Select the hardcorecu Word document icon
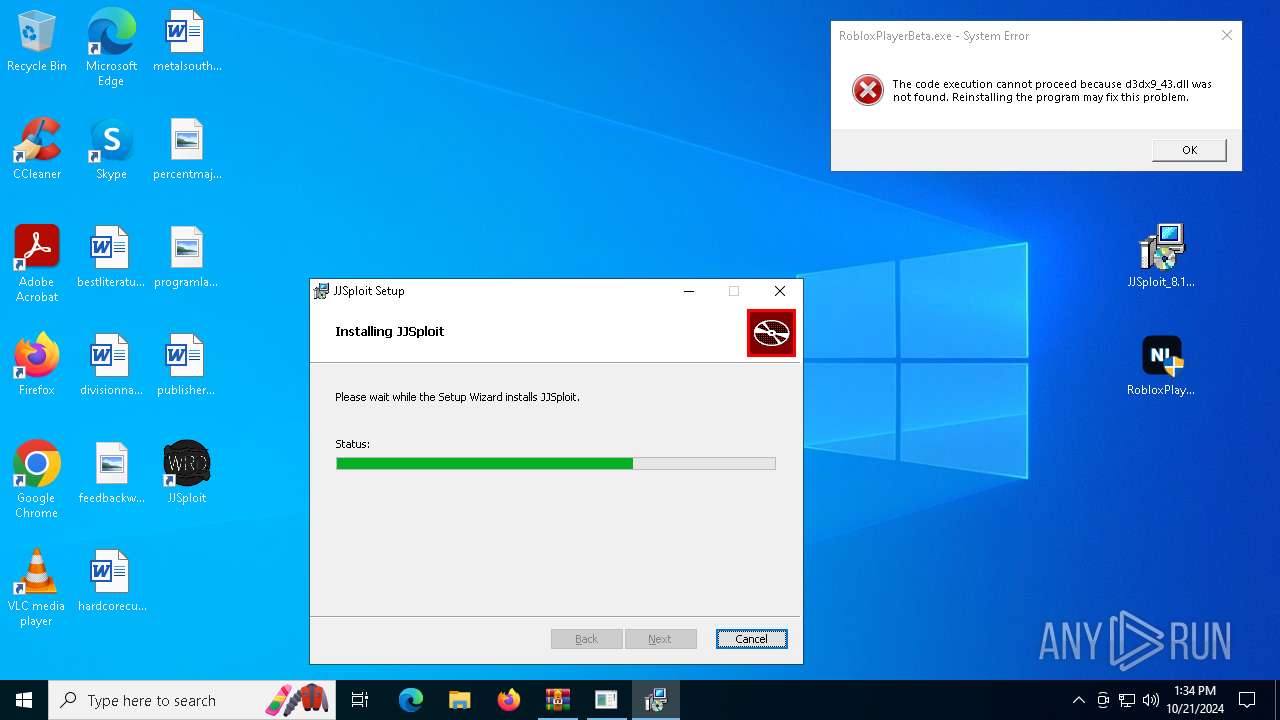This screenshot has width=1280, height=720. pos(111,582)
